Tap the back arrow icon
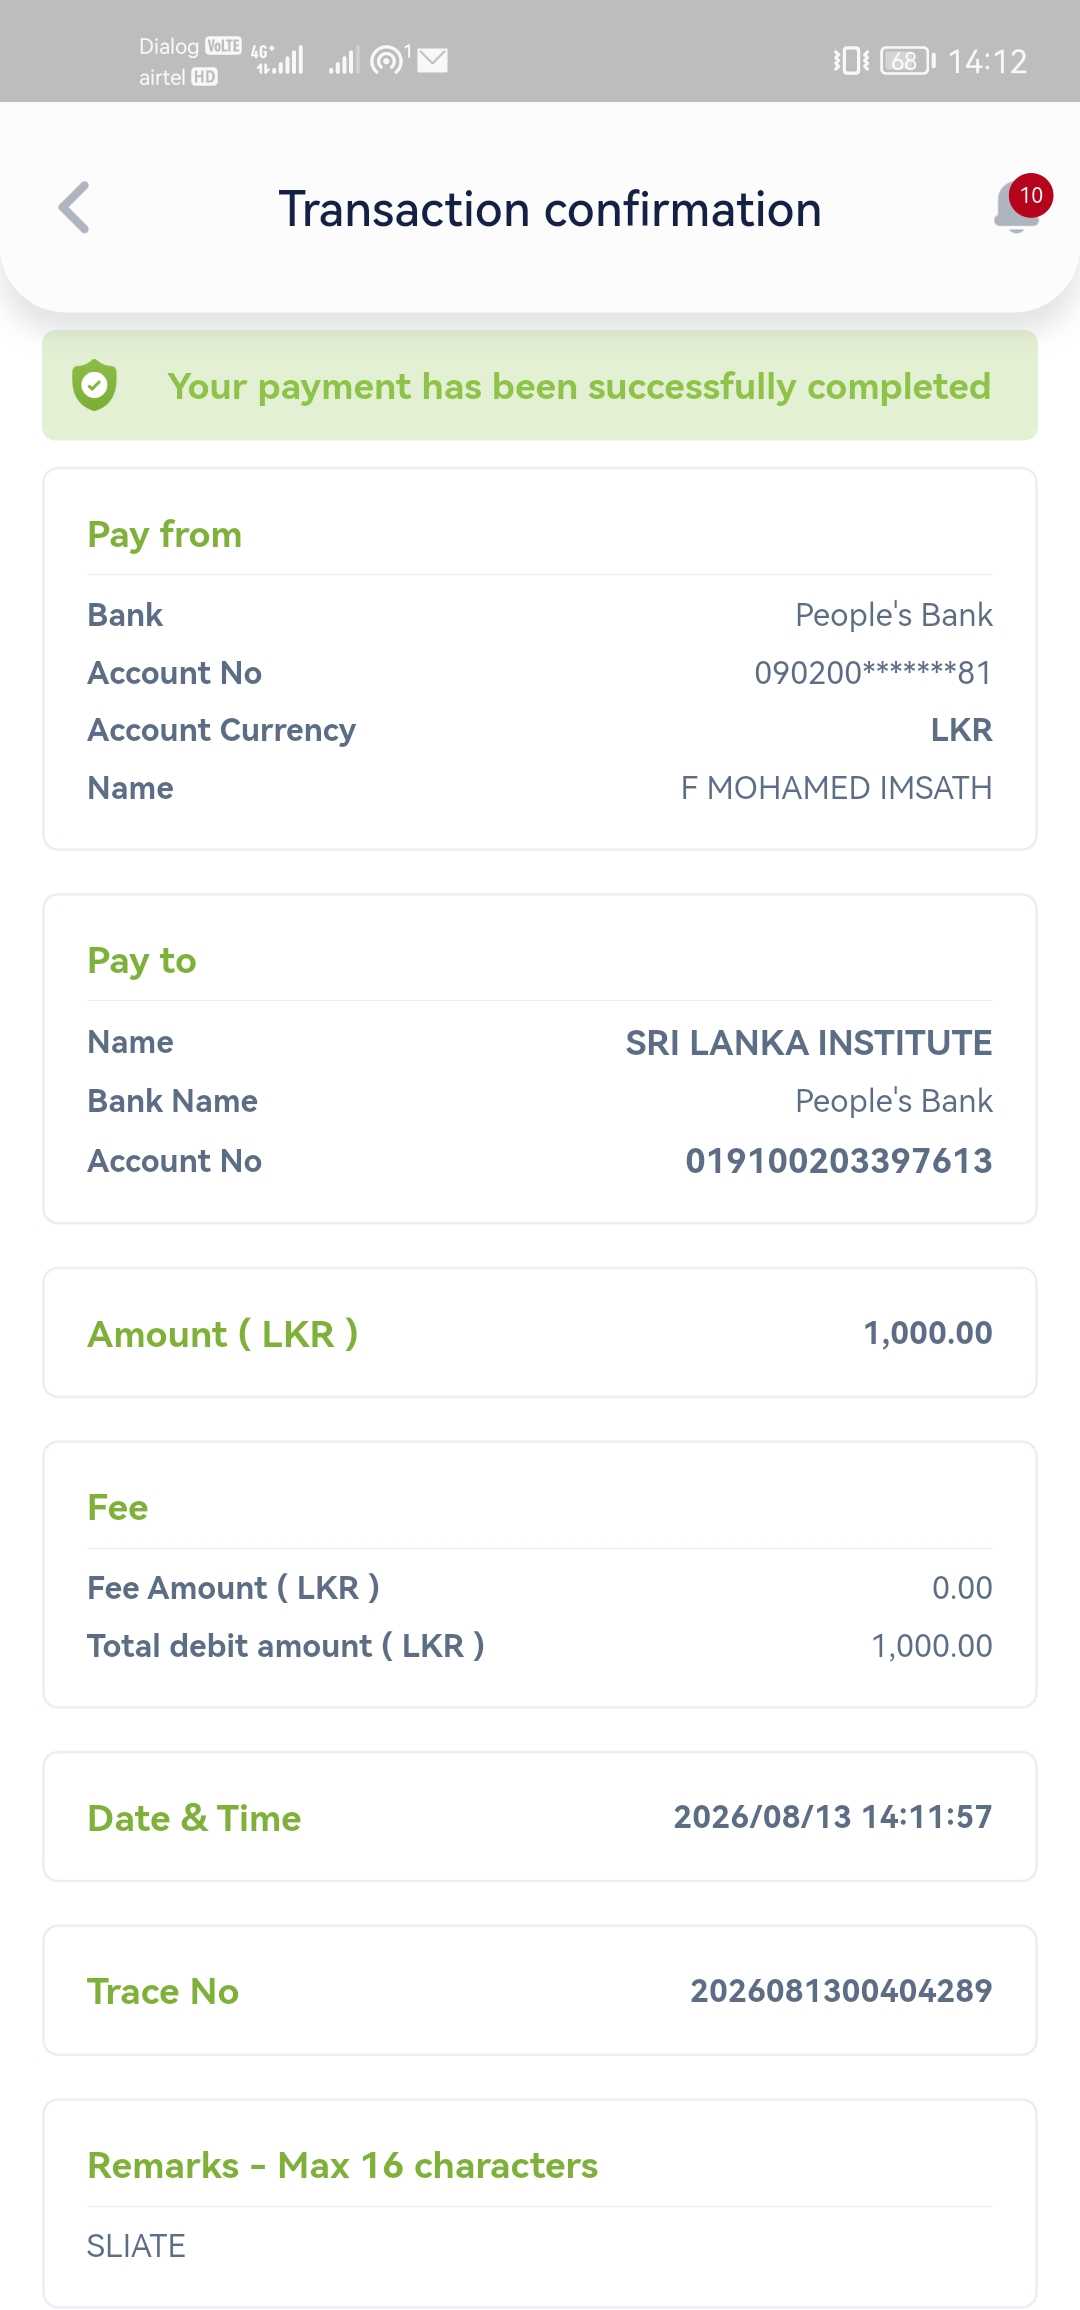 [x=74, y=208]
